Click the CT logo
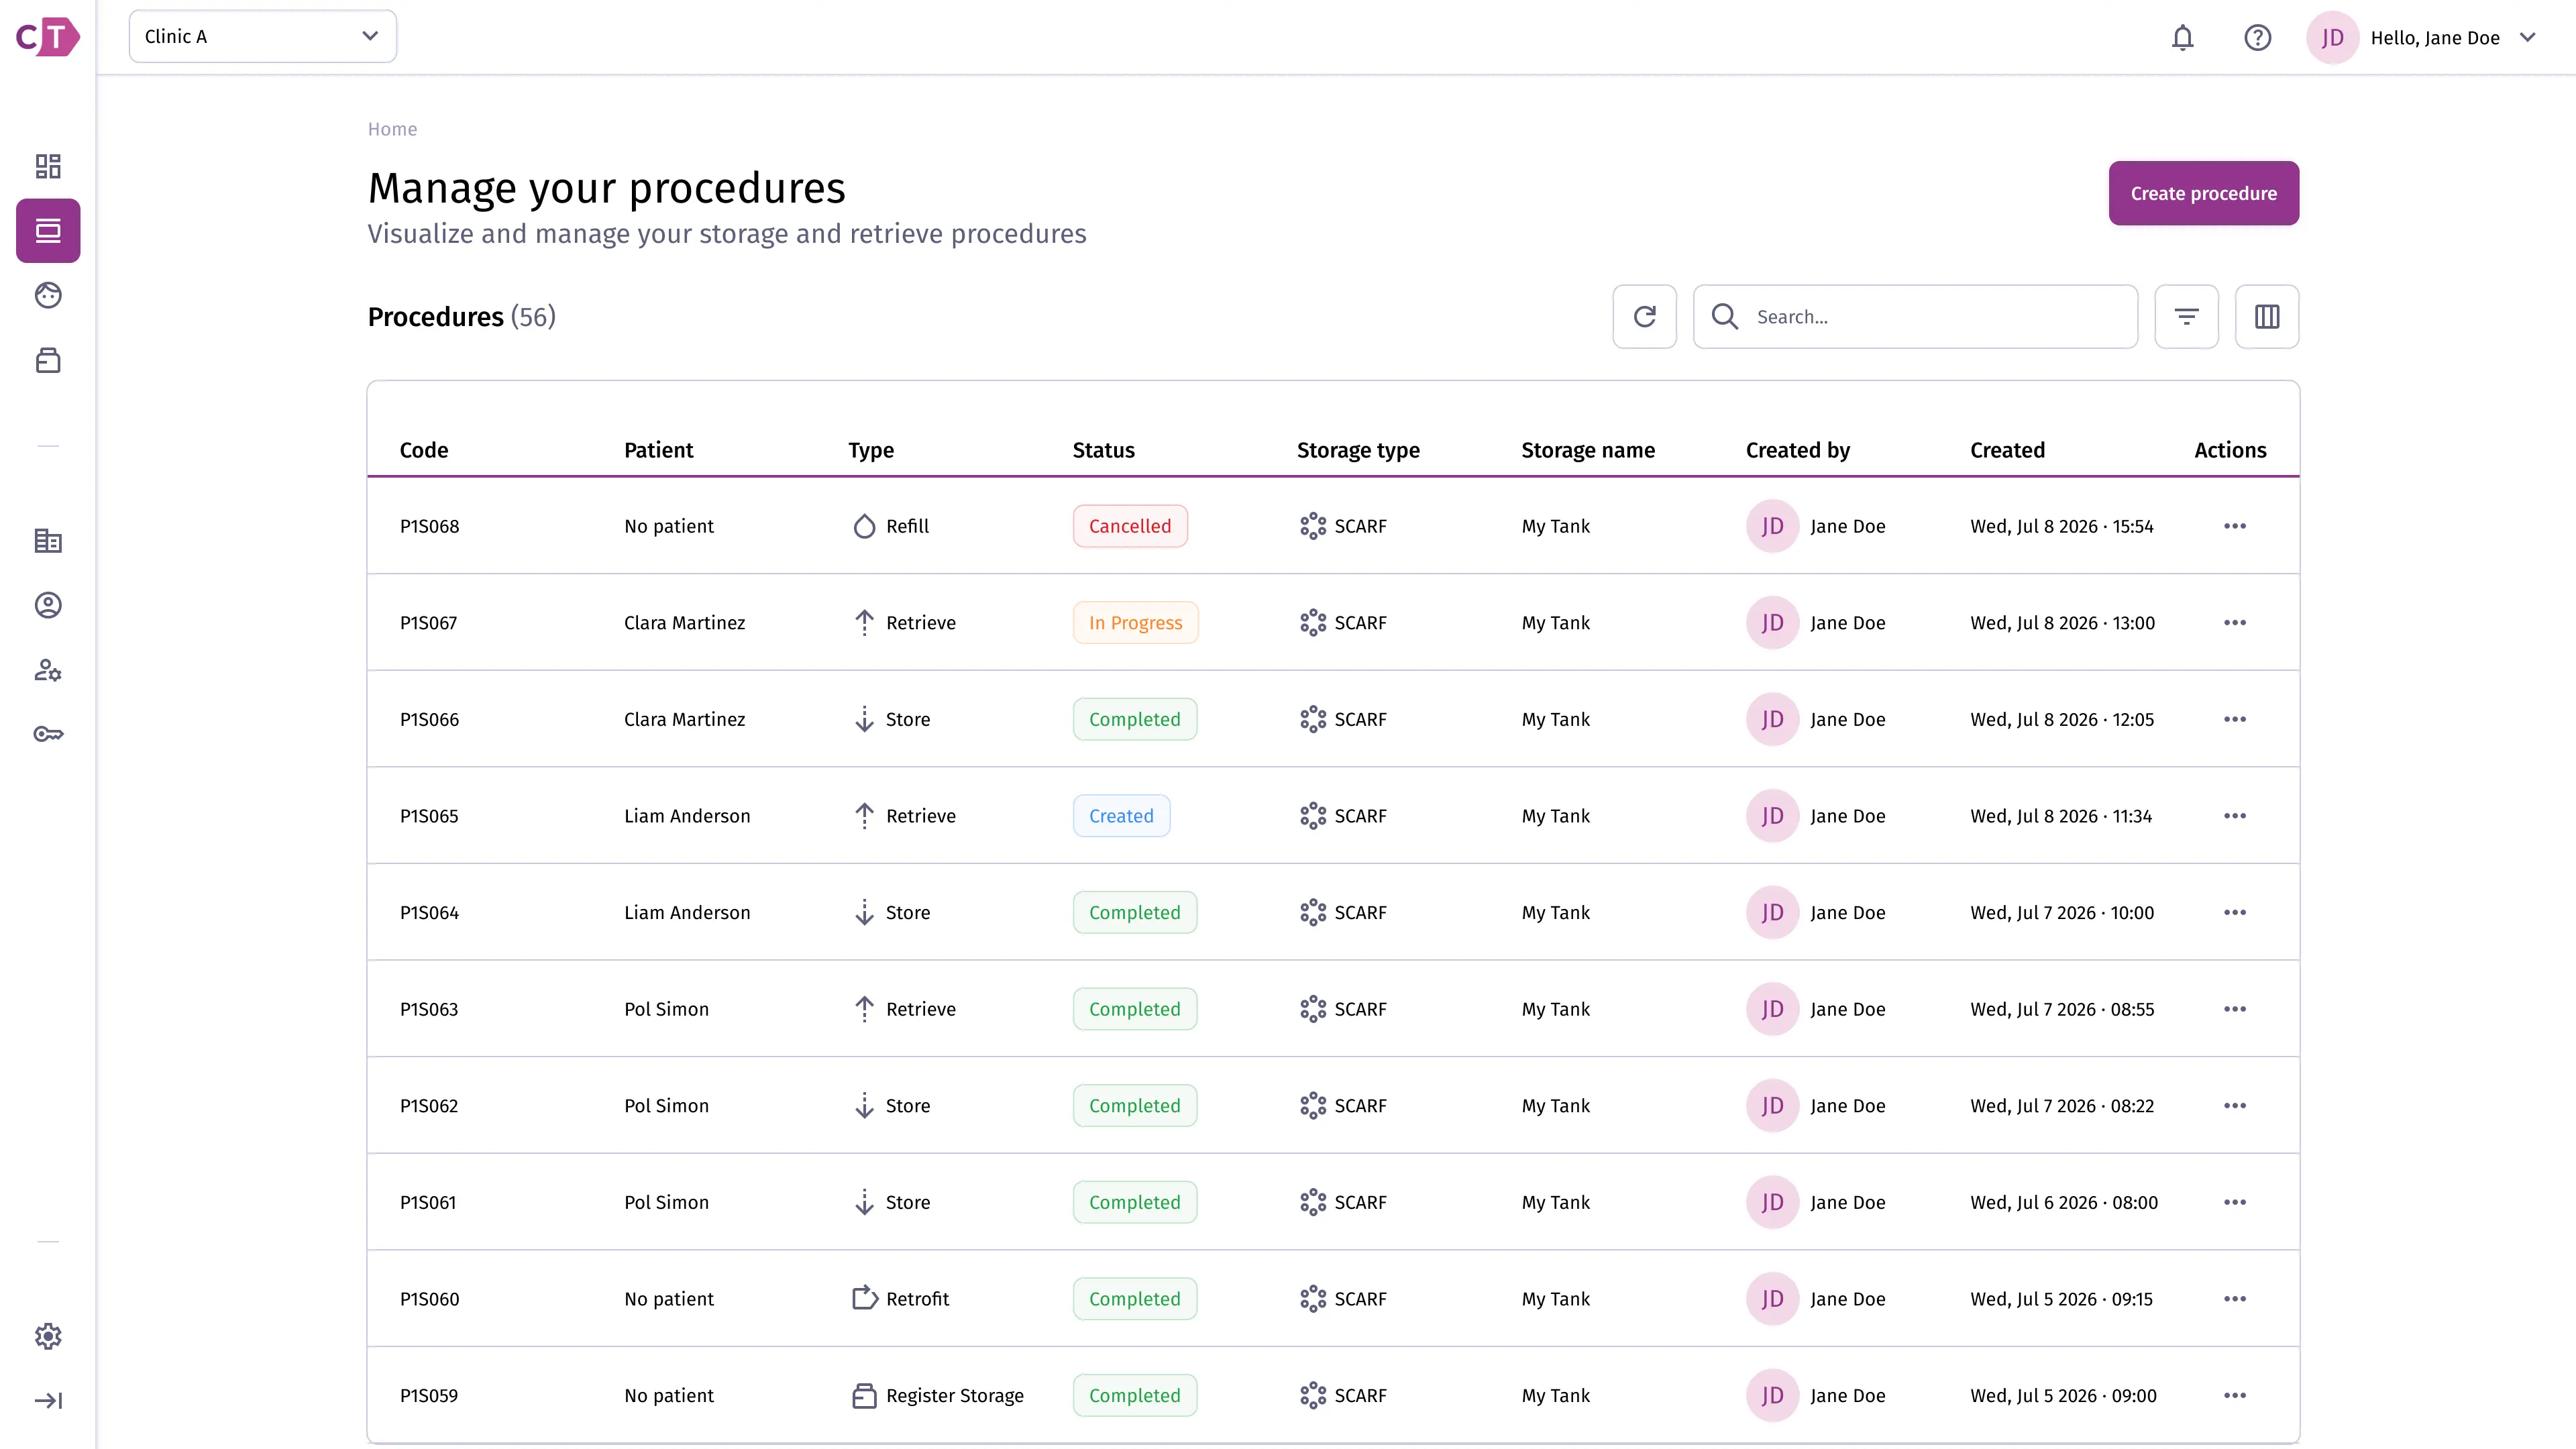This screenshot has height=1449, width=2576. point(48,38)
